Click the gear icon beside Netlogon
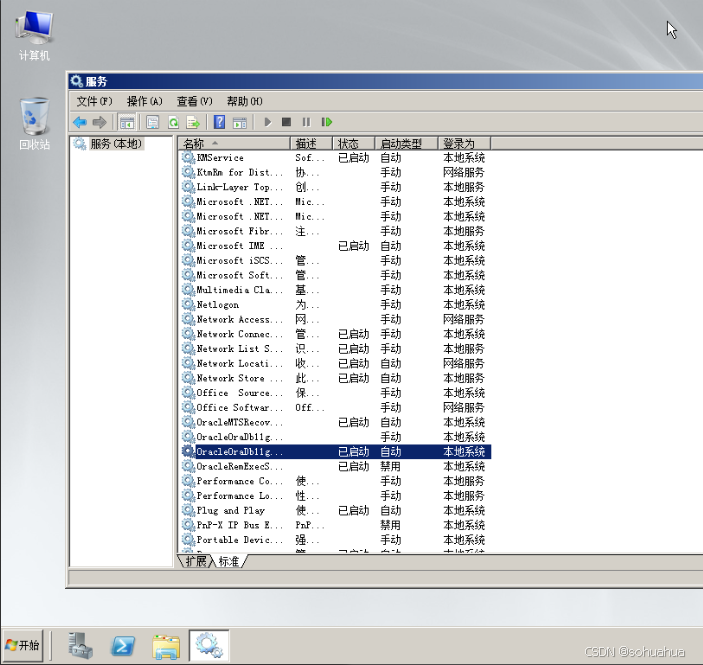703x665 pixels. (x=188, y=304)
